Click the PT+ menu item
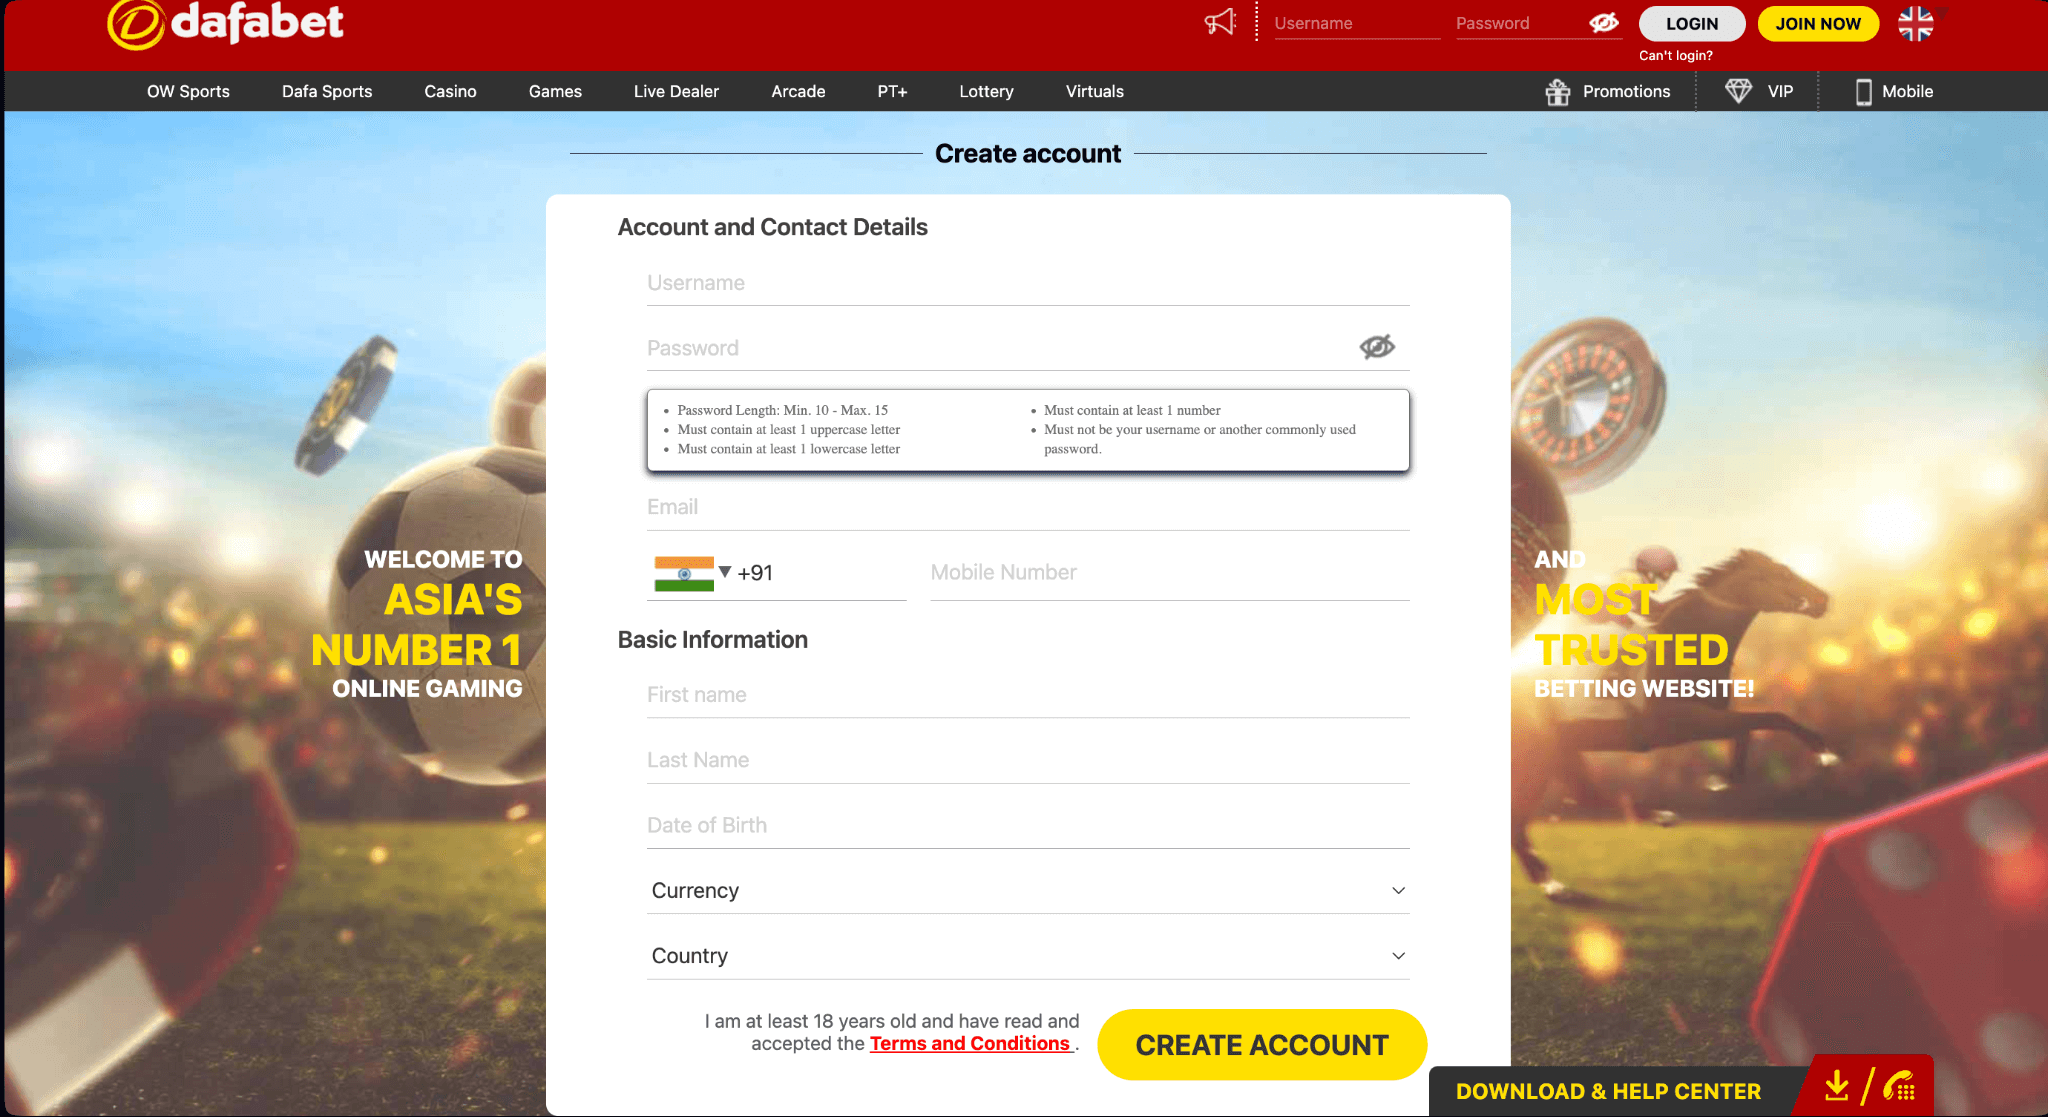The height and width of the screenshot is (1117, 2048). pos(892,91)
